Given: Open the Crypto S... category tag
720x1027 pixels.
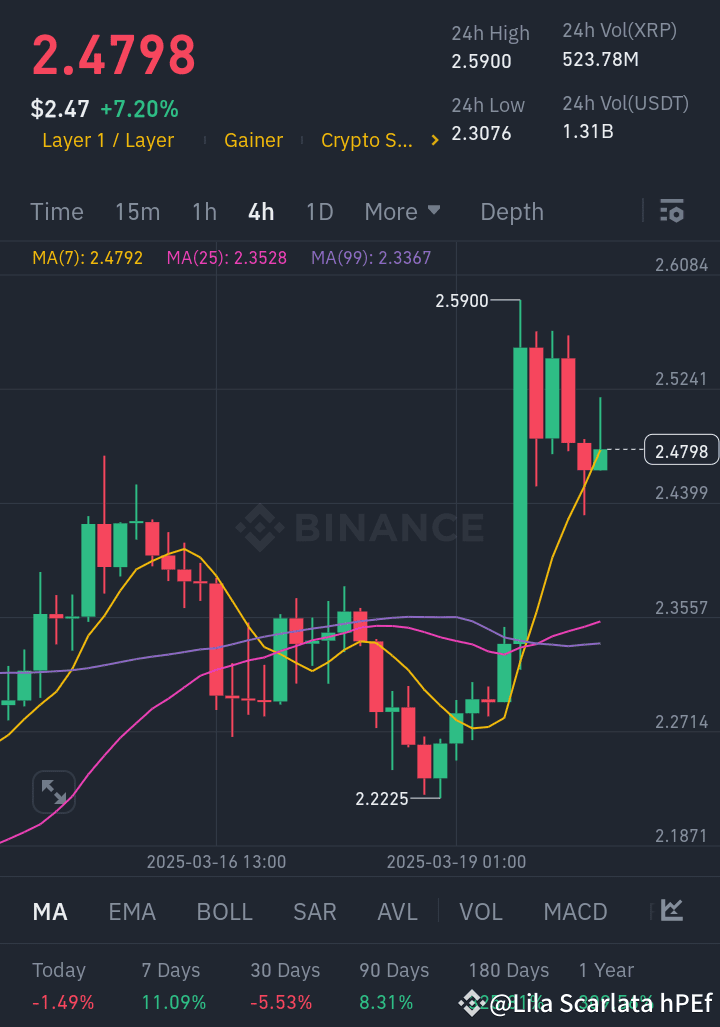Looking at the screenshot, I should tap(366, 141).
